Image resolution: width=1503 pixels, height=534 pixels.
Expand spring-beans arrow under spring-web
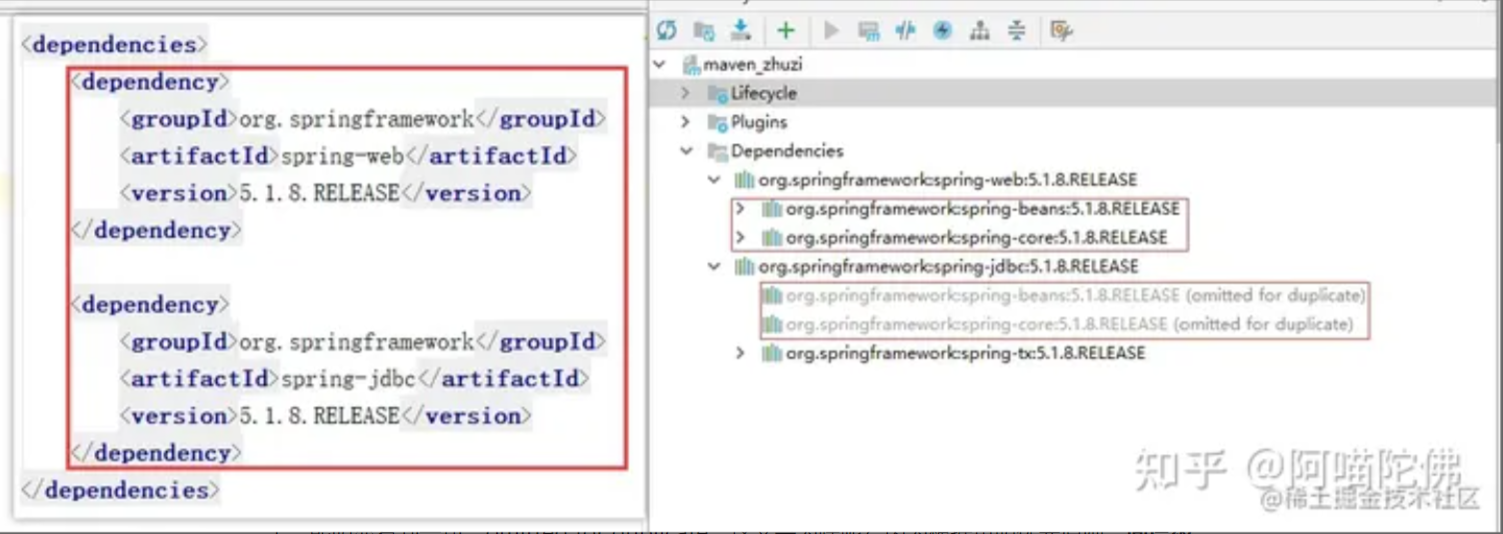click(741, 209)
